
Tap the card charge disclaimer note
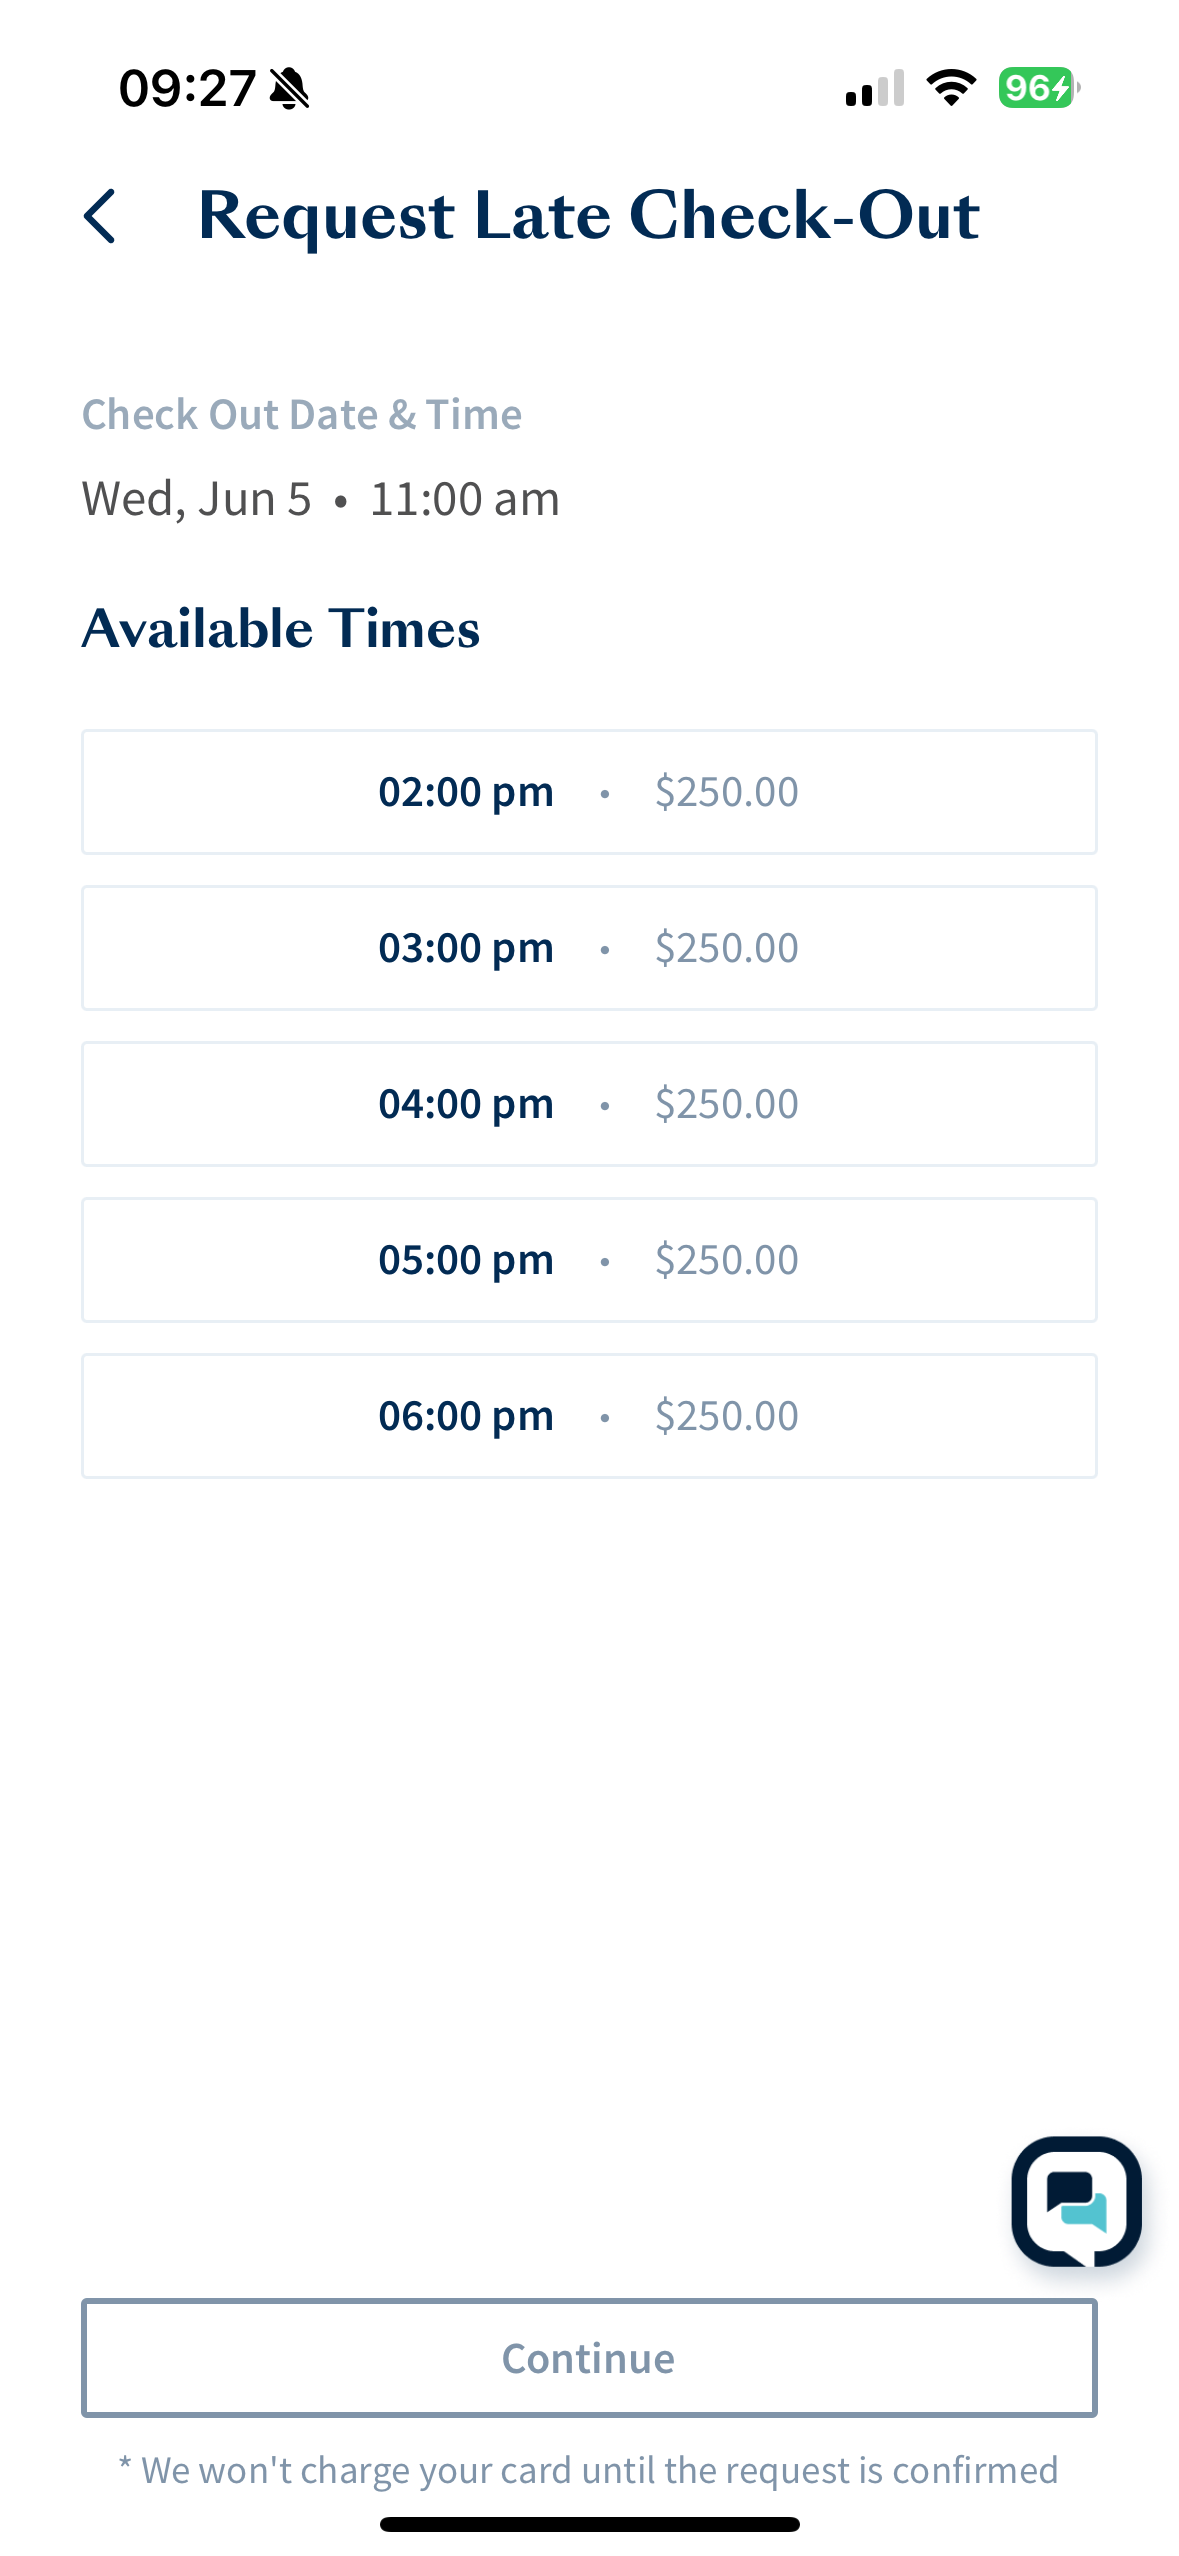pyautogui.click(x=589, y=2470)
